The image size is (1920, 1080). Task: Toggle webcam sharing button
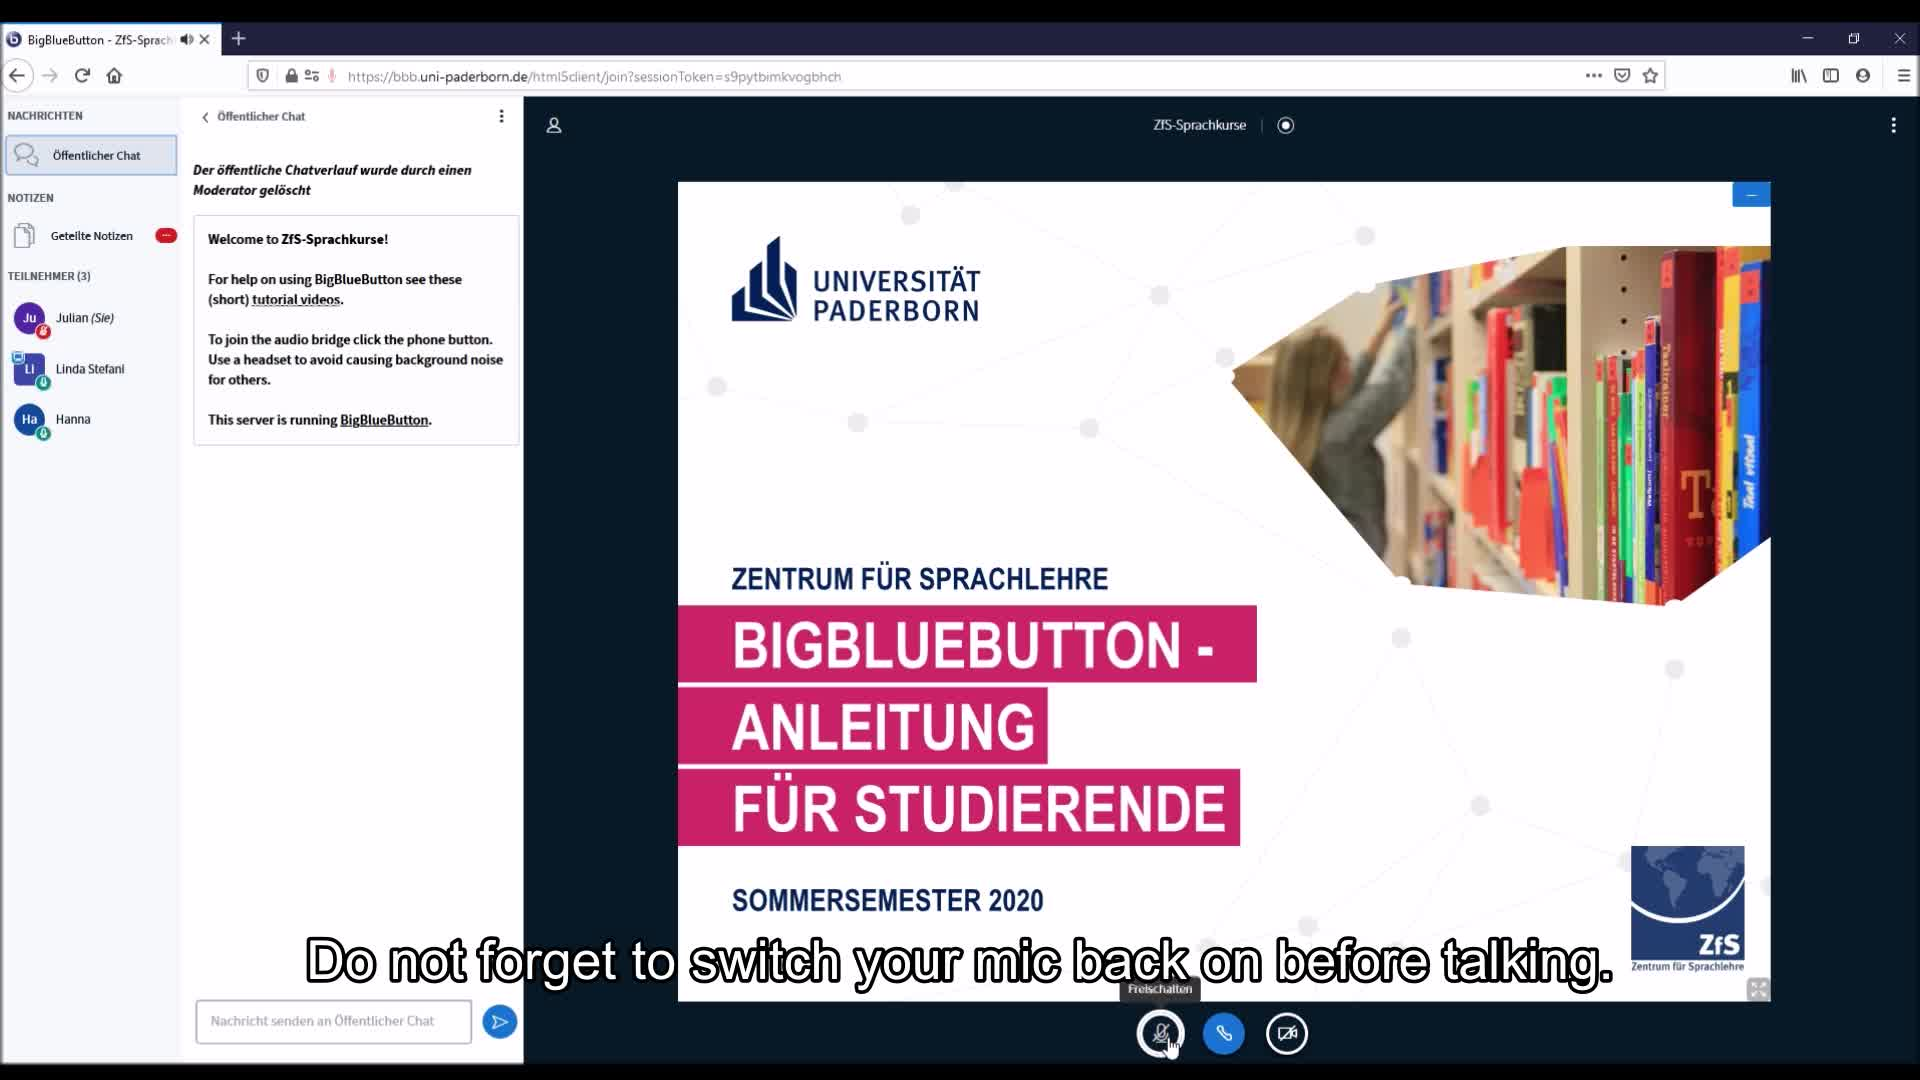pos(1286,1033)
